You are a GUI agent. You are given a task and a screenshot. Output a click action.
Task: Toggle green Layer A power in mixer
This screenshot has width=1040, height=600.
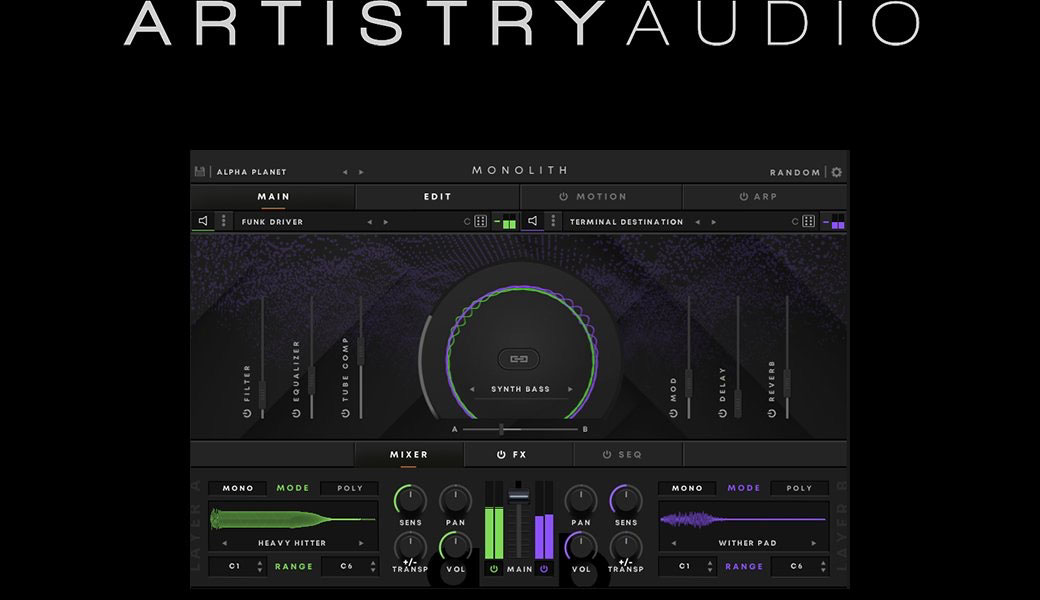[x=493, y=569]
